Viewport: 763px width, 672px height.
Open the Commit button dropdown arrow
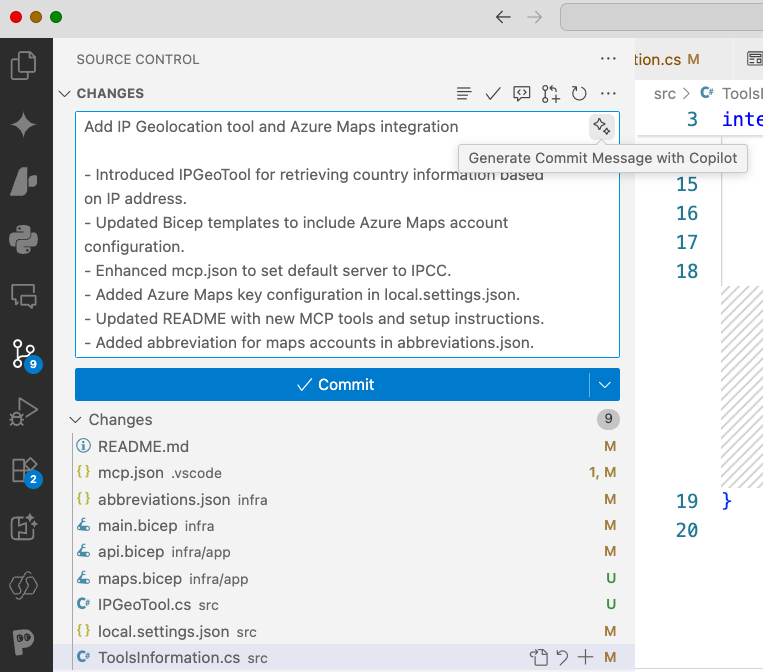(605, 385)
